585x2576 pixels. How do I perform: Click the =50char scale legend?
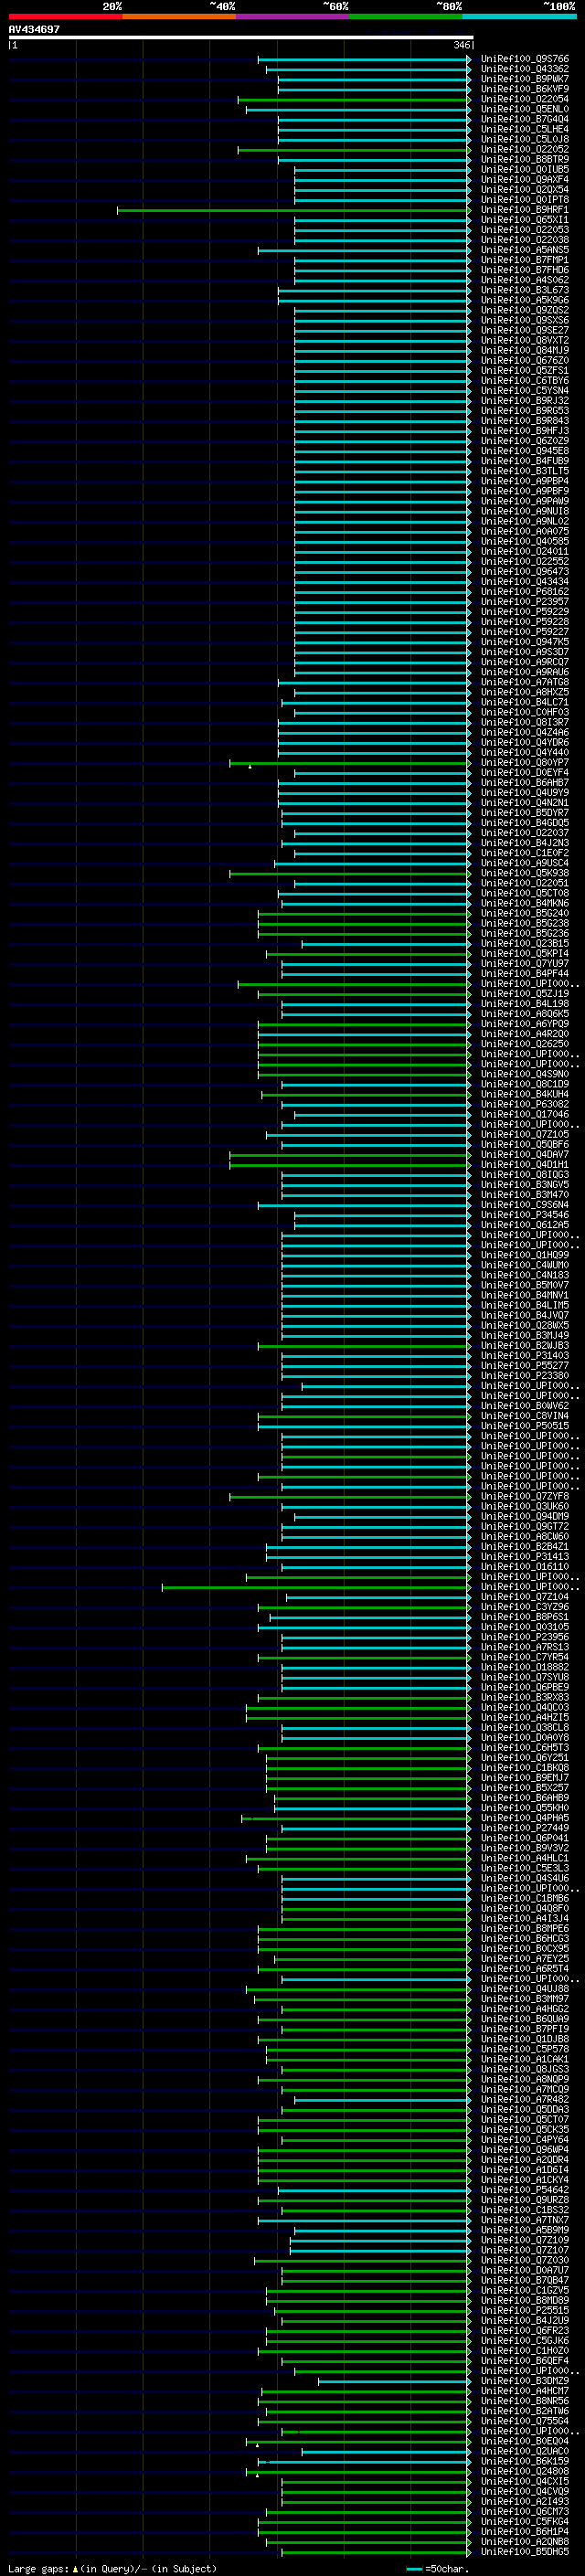click(x=438, y=2569)
